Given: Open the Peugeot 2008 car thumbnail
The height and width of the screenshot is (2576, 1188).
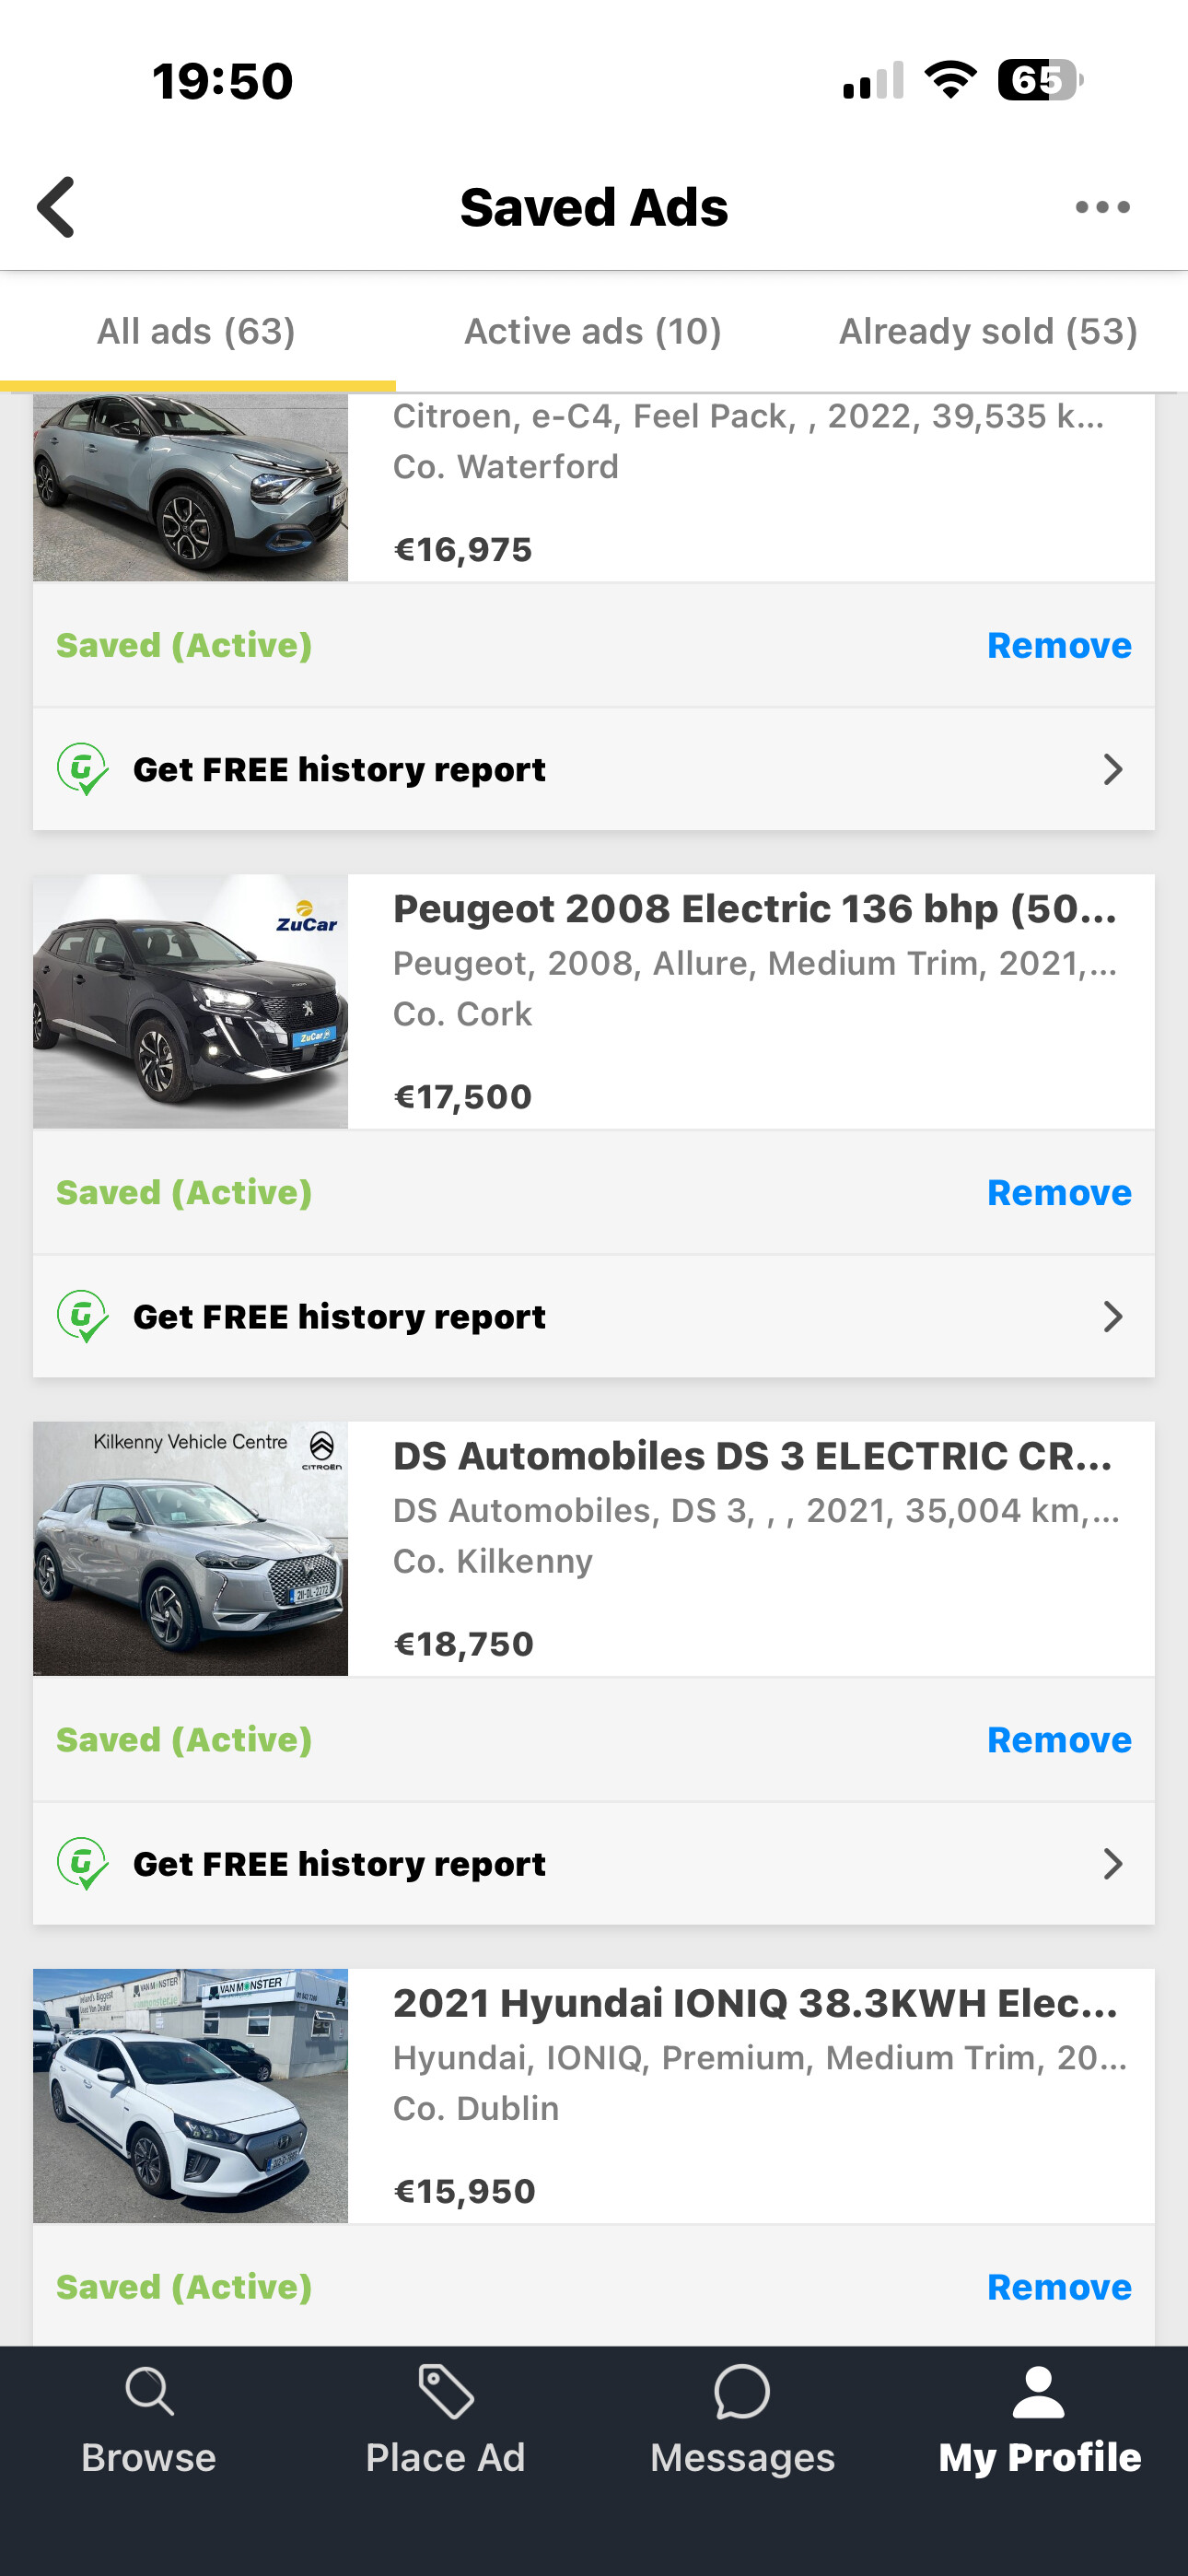Looking at the screenshot, I should click(x=190, y=1001).
